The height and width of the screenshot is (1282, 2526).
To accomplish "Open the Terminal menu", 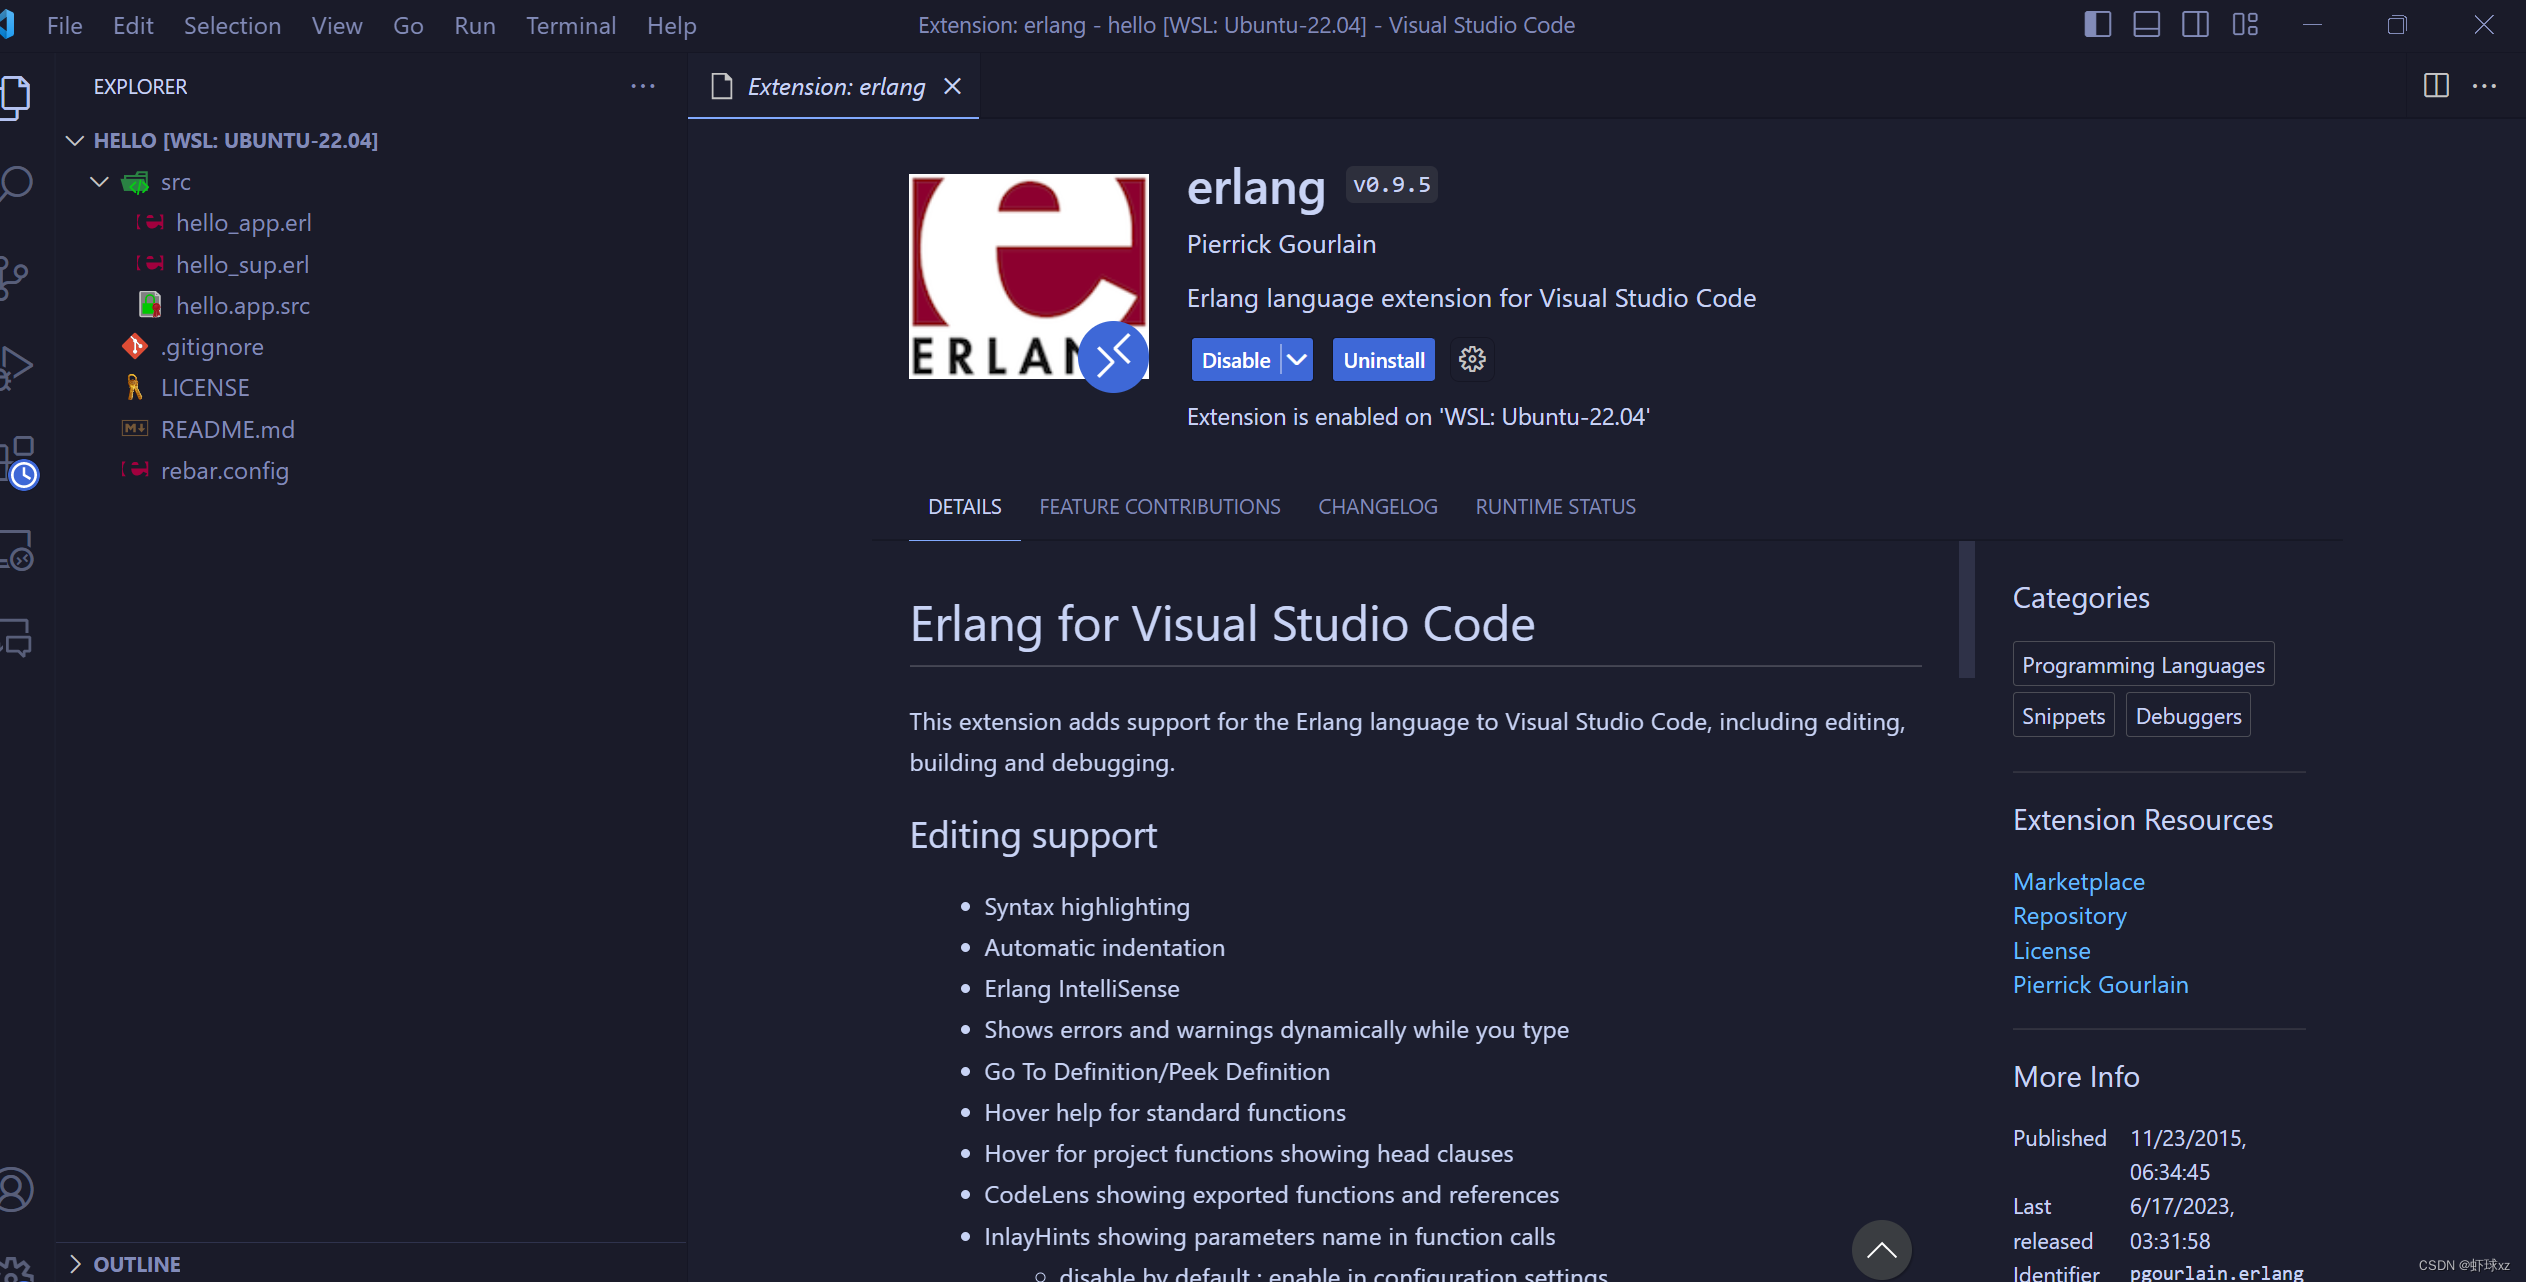I will coord(570,26).
